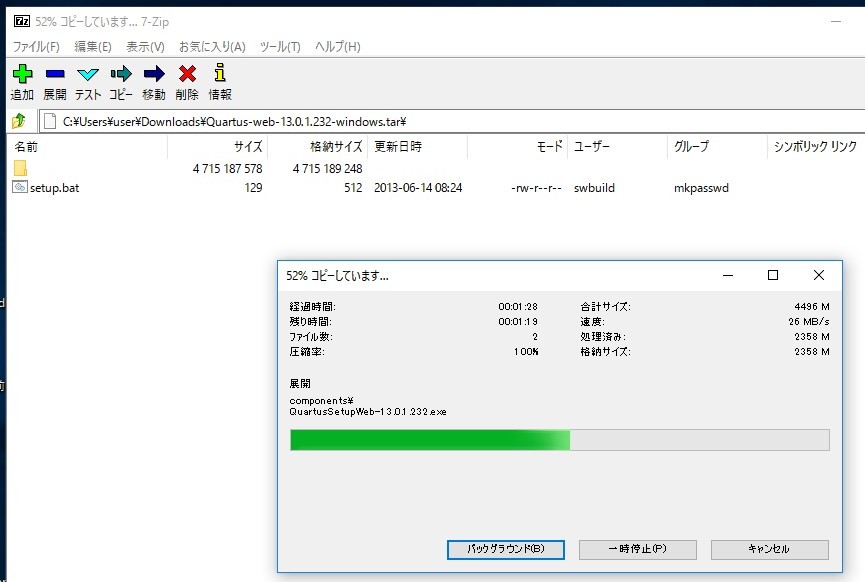The height and width of the screenshot is (582, 865).
Task: Open the ヘルプ(H) menu
Action: coord(338,46)
